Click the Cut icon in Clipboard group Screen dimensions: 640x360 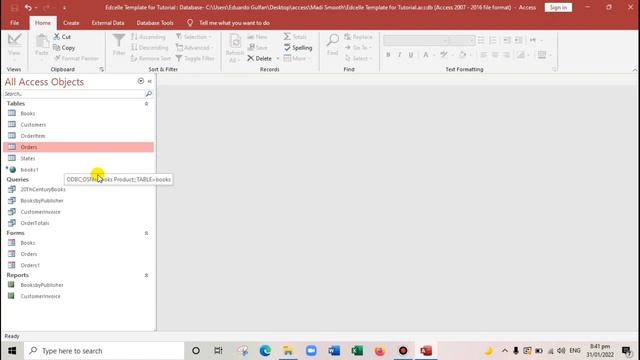click(57, 37)
